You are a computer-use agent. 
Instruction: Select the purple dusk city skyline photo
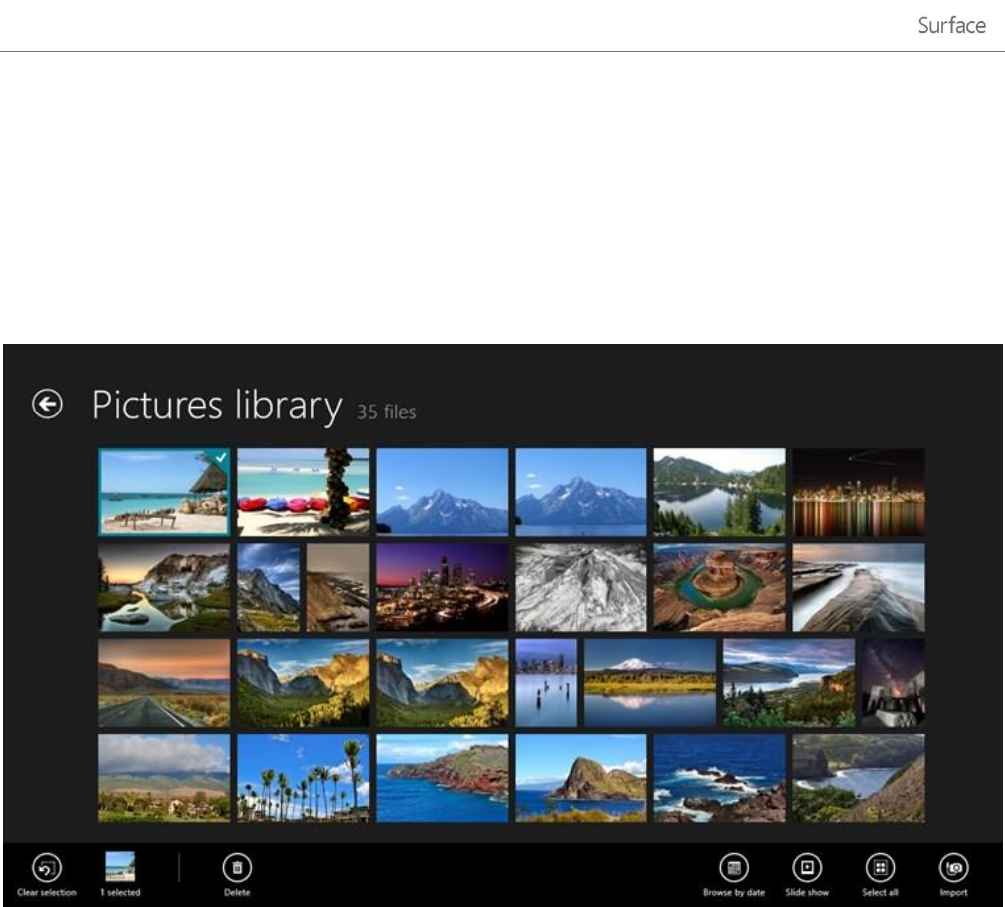click(x=442, y=587)
